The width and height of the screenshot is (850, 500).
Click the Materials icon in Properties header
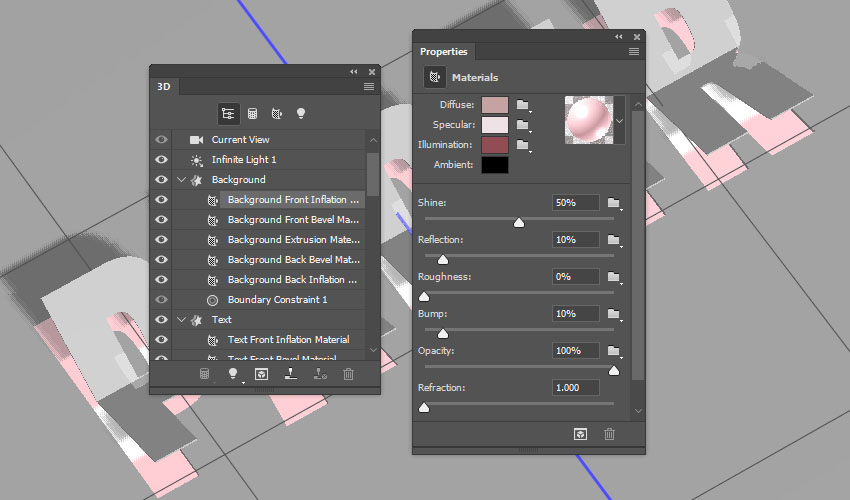coord(435,77)
